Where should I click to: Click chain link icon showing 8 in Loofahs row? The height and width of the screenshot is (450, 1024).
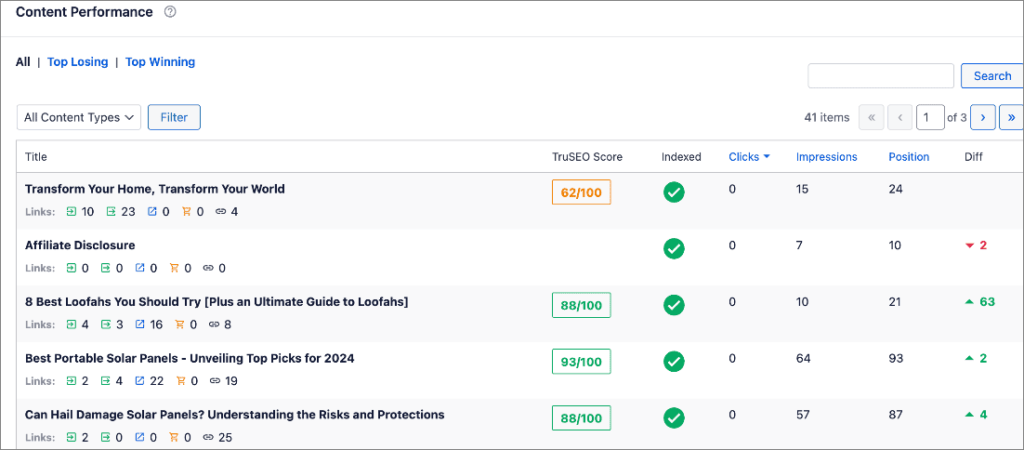214,325
